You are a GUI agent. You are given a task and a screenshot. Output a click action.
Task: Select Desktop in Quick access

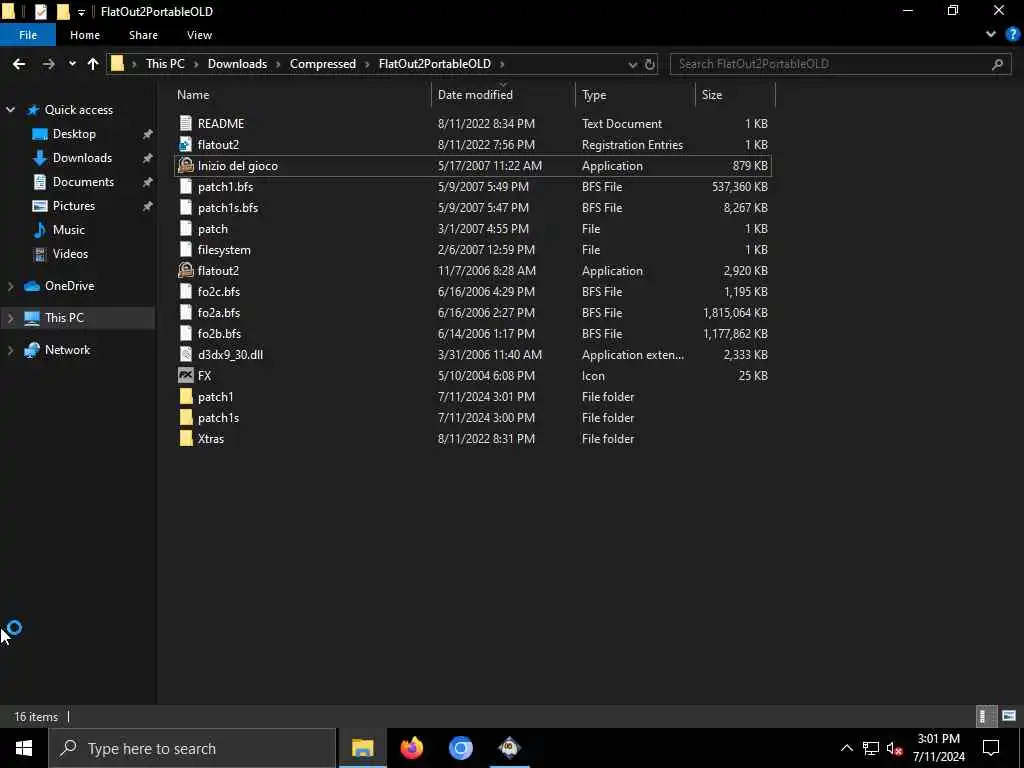[x=74, y=134]
